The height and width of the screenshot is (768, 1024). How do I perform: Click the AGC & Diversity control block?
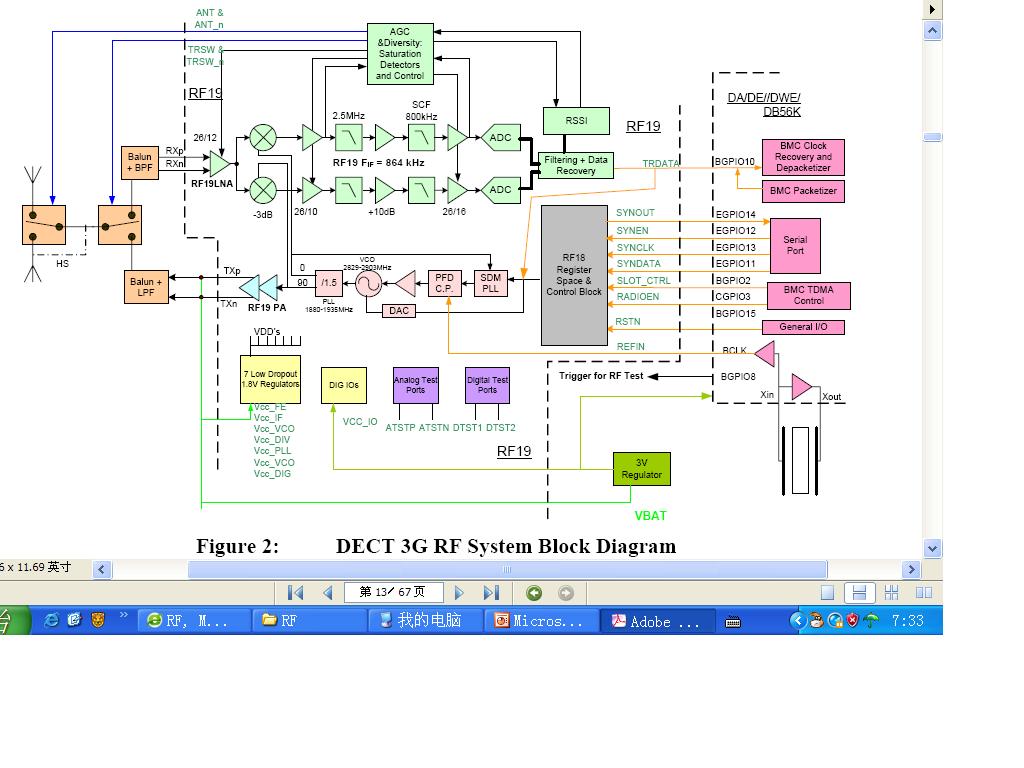[400, 54]
